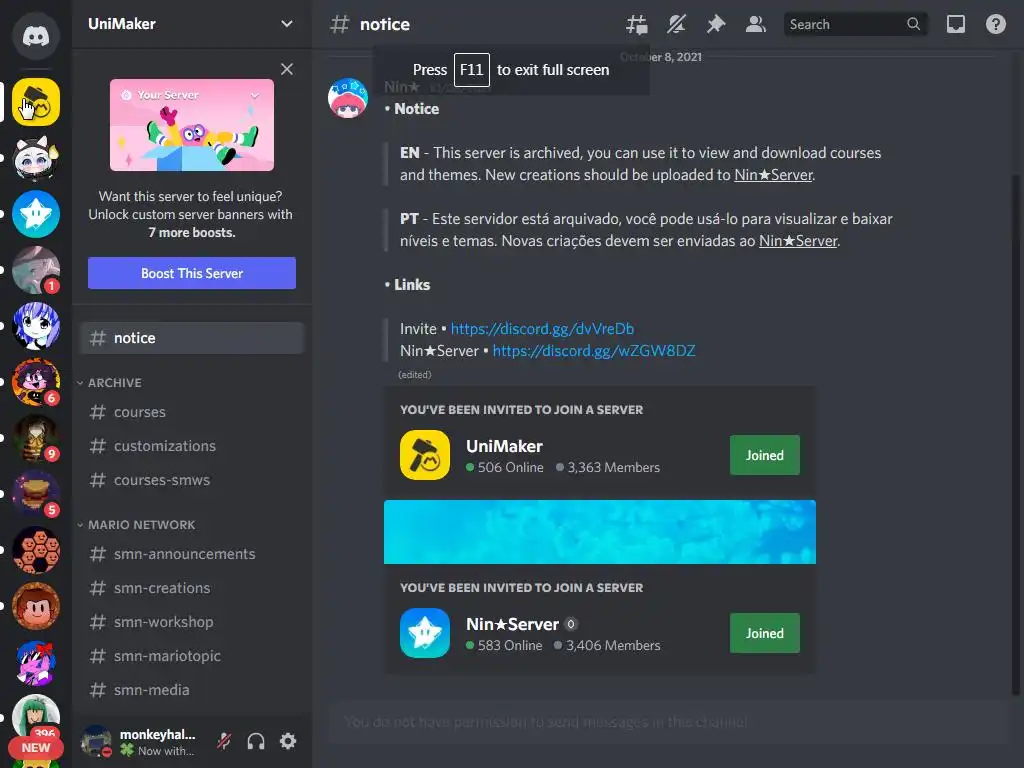Click the UniMaker invite server icon
This screenshot has width=1024, height=768.
(425, 455)
